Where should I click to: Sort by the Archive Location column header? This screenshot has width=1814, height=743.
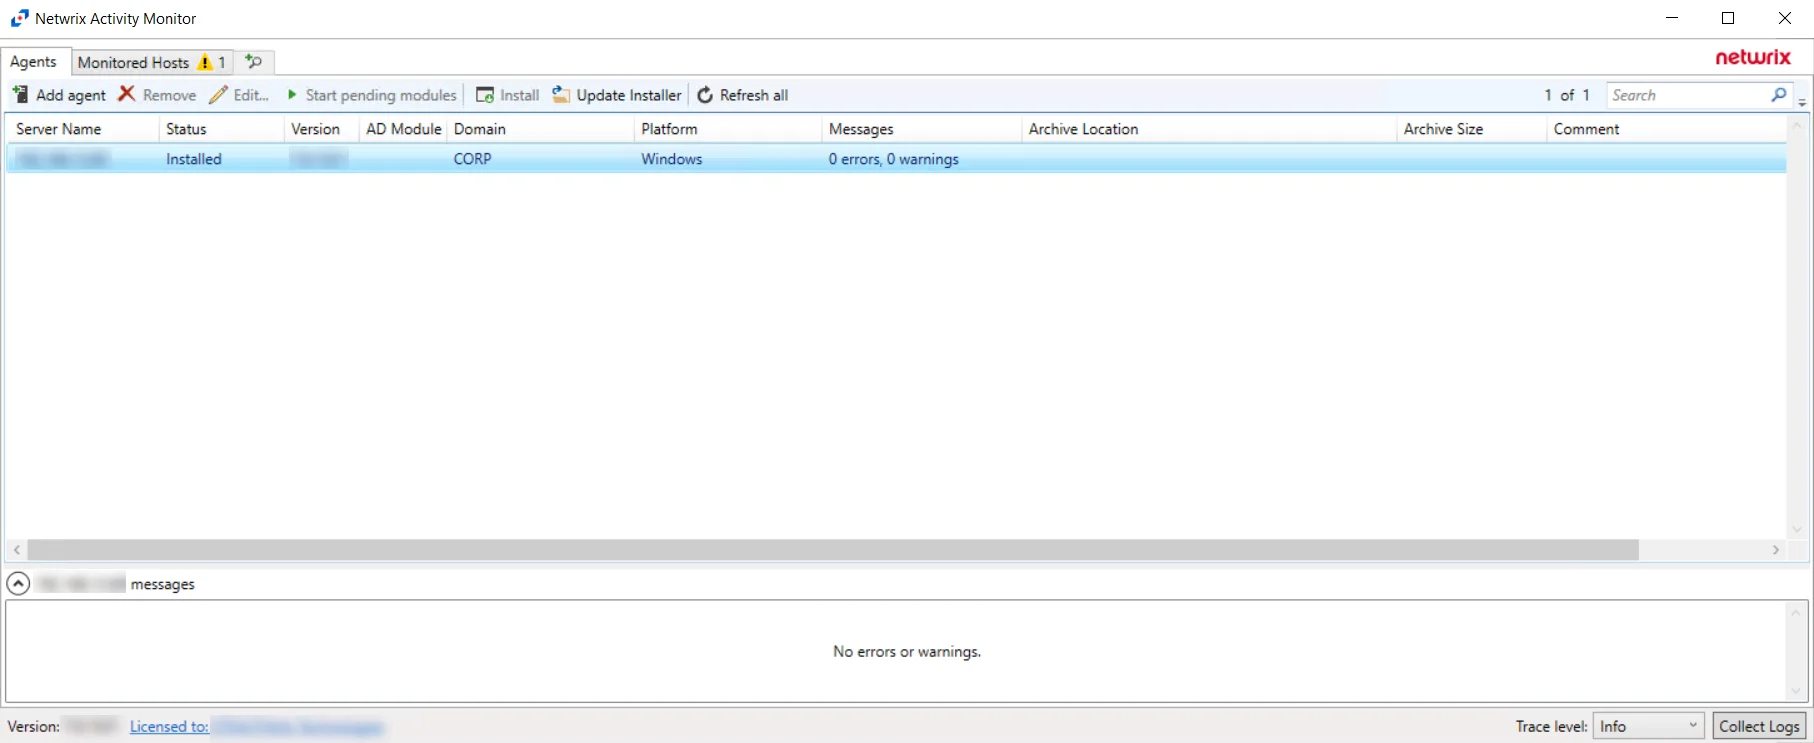click(x=1209, y=129)
